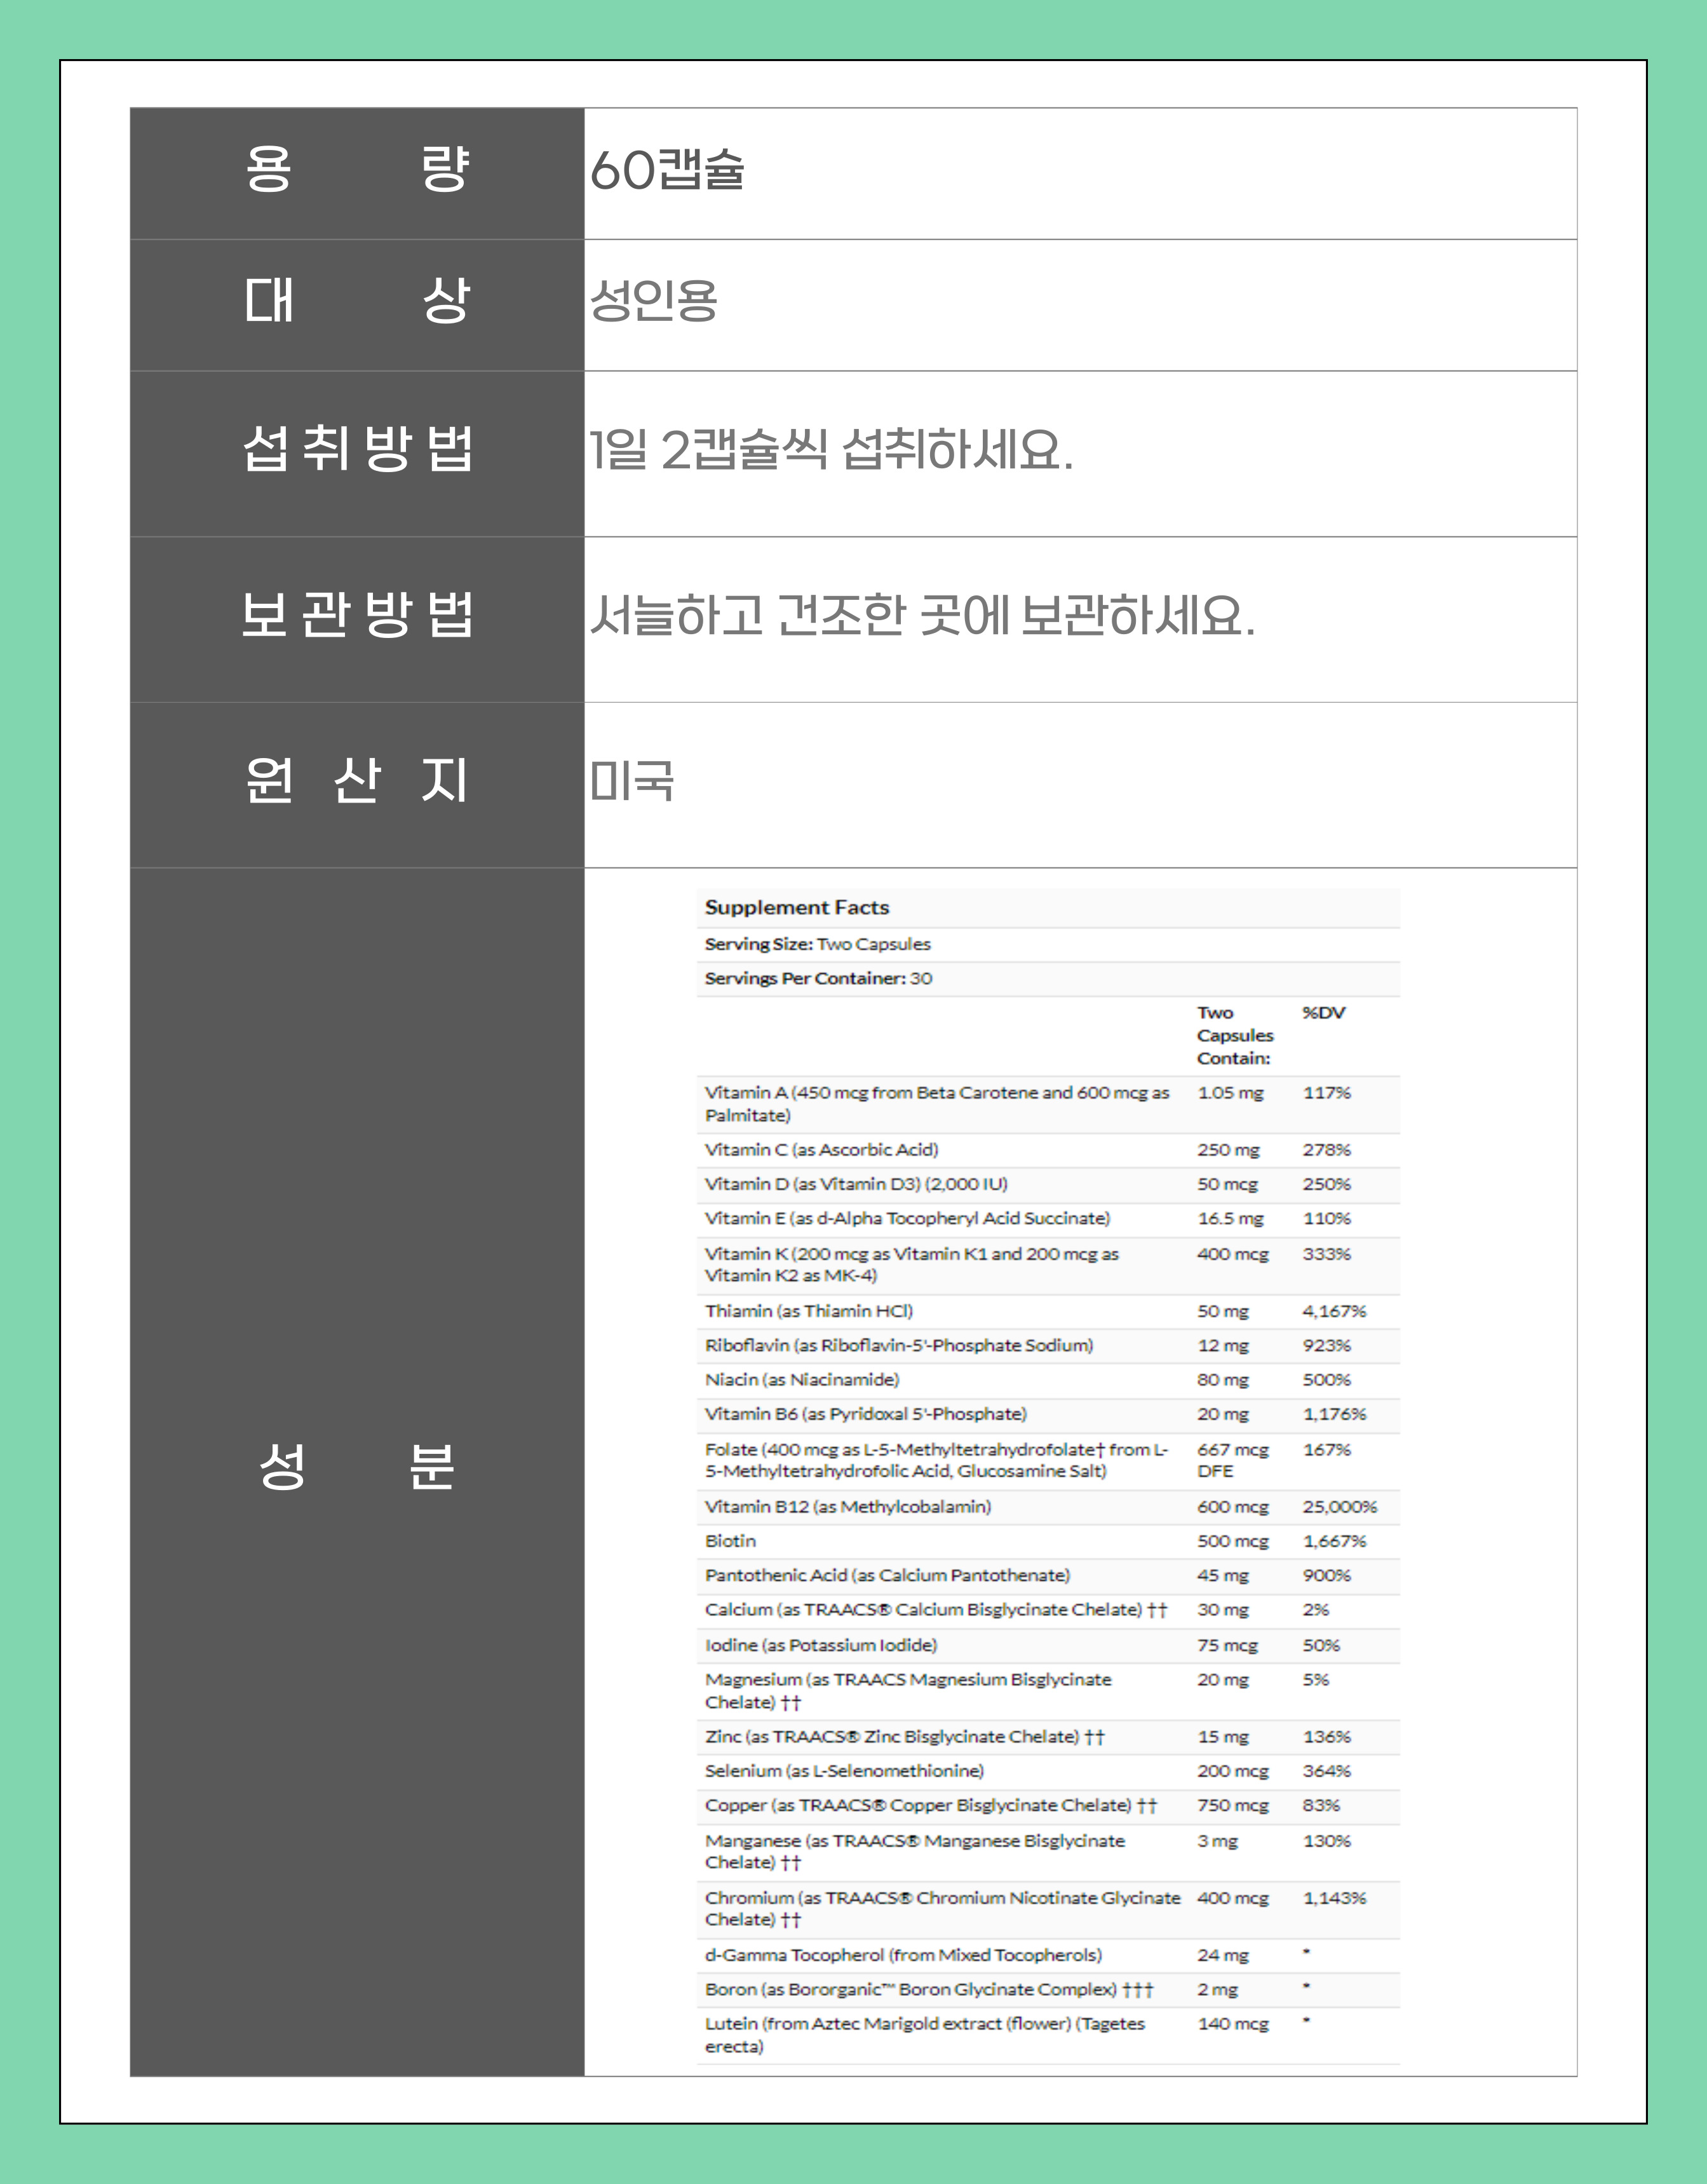
Task: Click the 대상 header cell
Action: [x=357, y=305]
